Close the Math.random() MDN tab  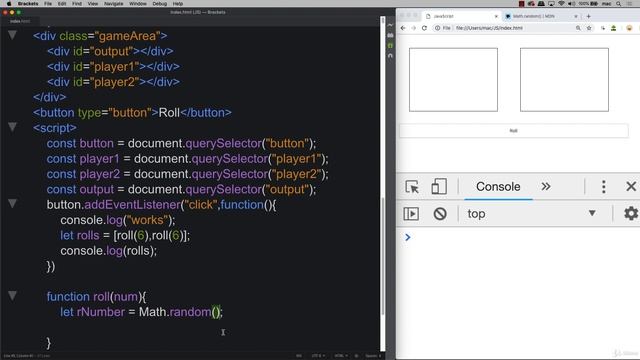576,16
